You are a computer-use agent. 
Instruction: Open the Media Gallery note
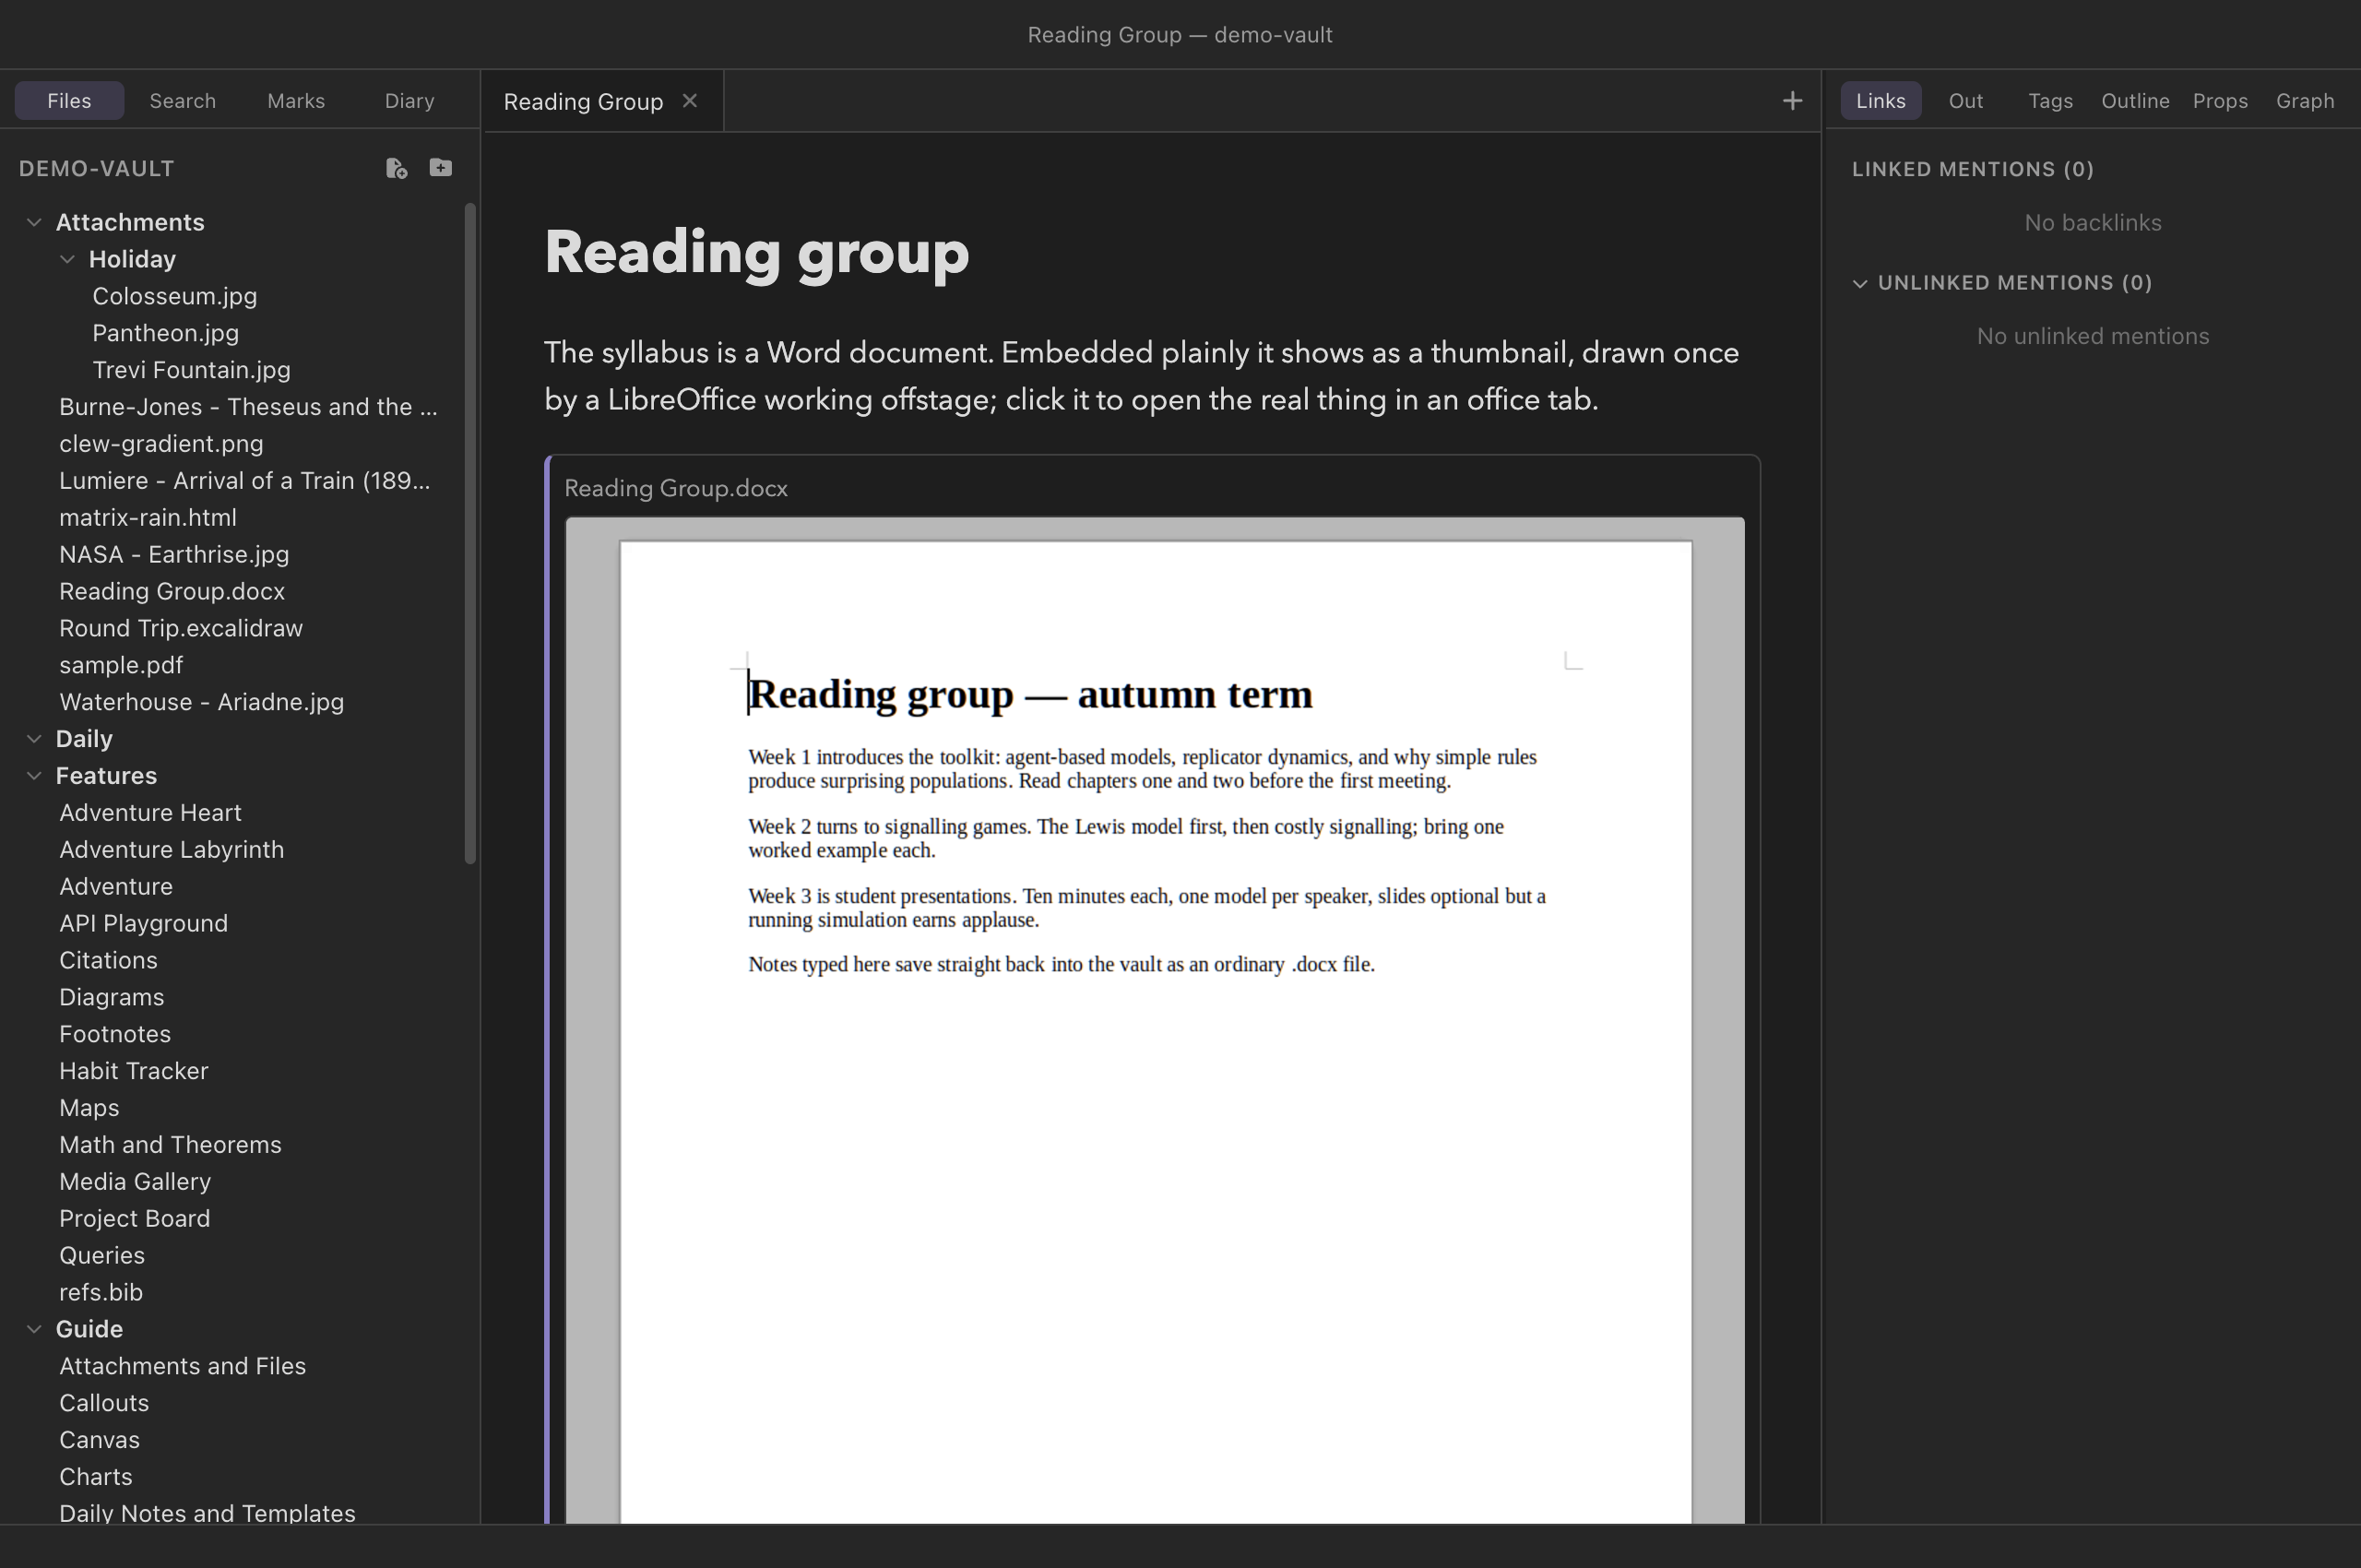(x=135, y=1182)
